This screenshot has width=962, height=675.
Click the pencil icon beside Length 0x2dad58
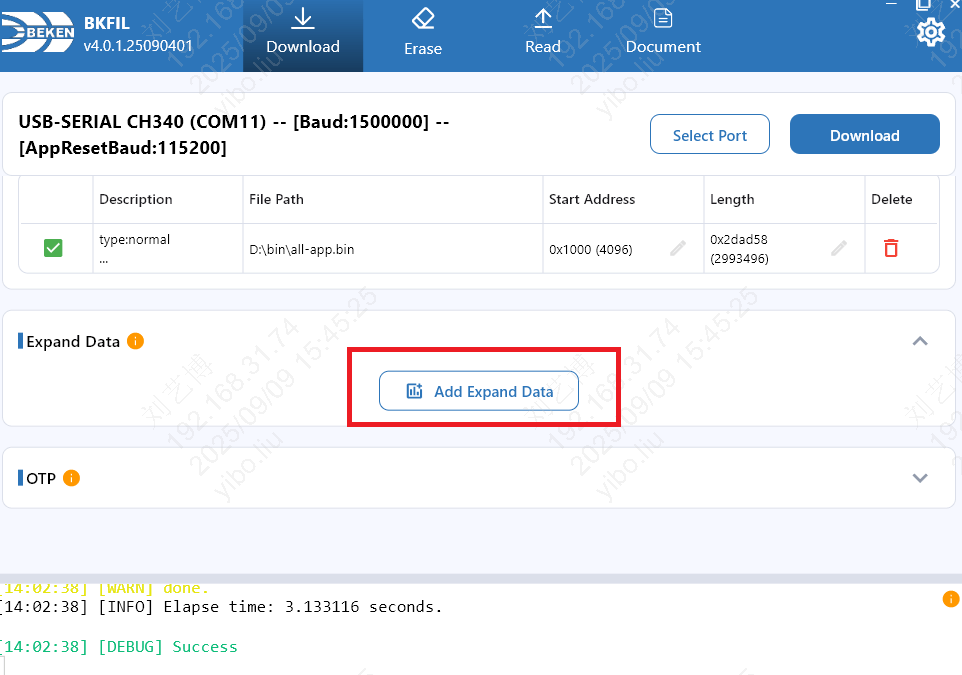tap(839, 248)
